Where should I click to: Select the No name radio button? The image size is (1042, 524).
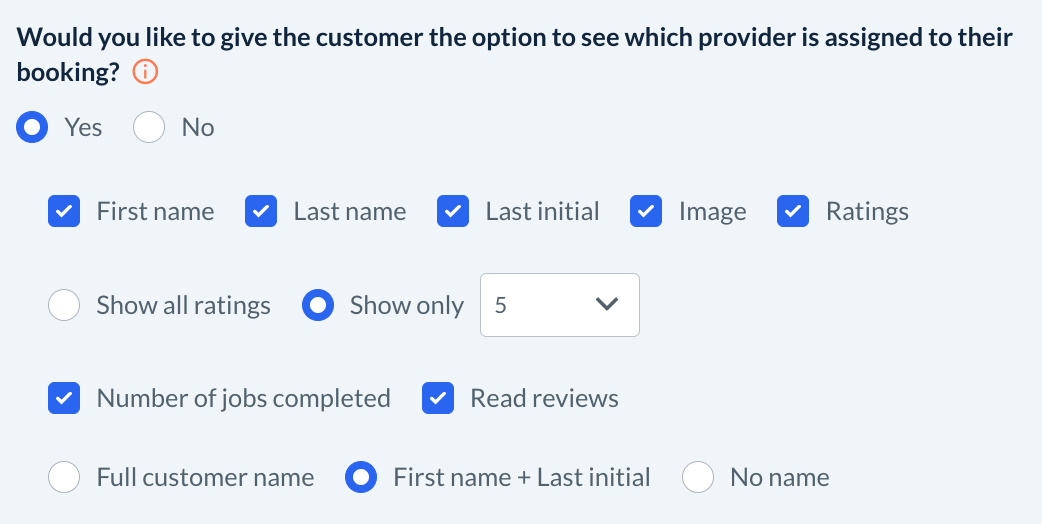698,478
